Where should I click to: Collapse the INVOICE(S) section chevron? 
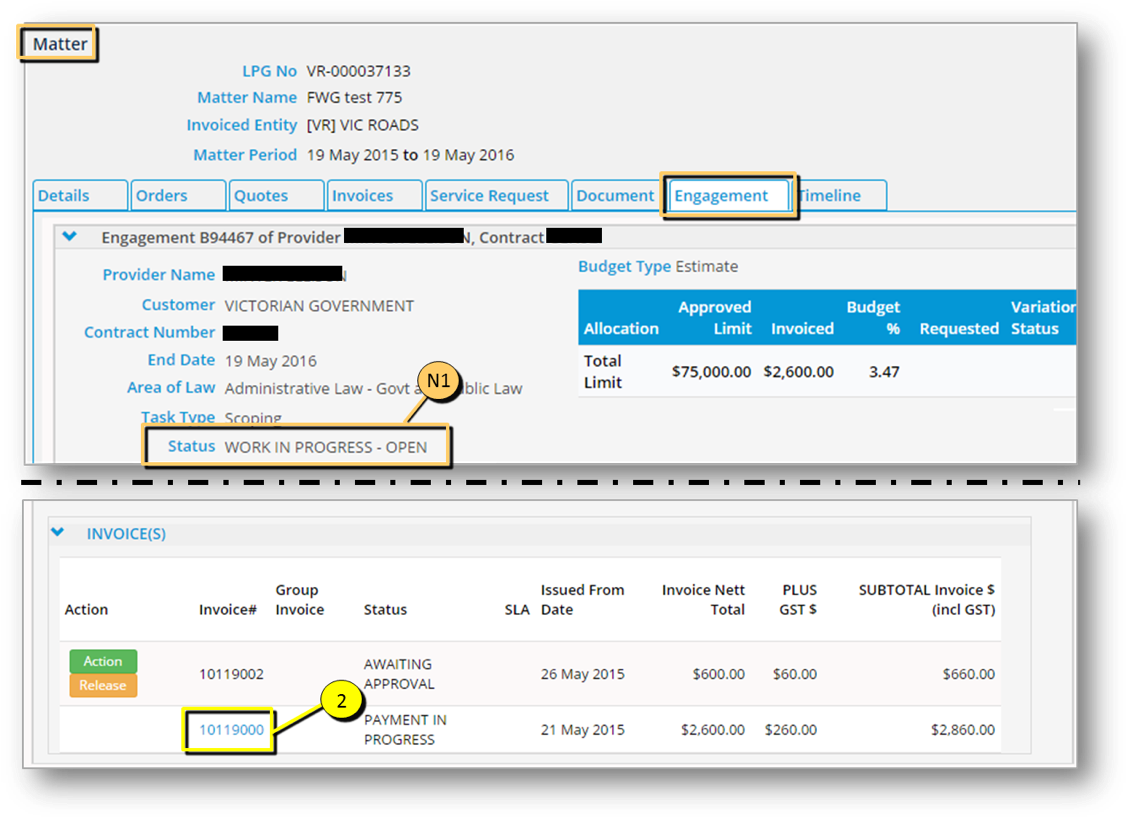58,534
